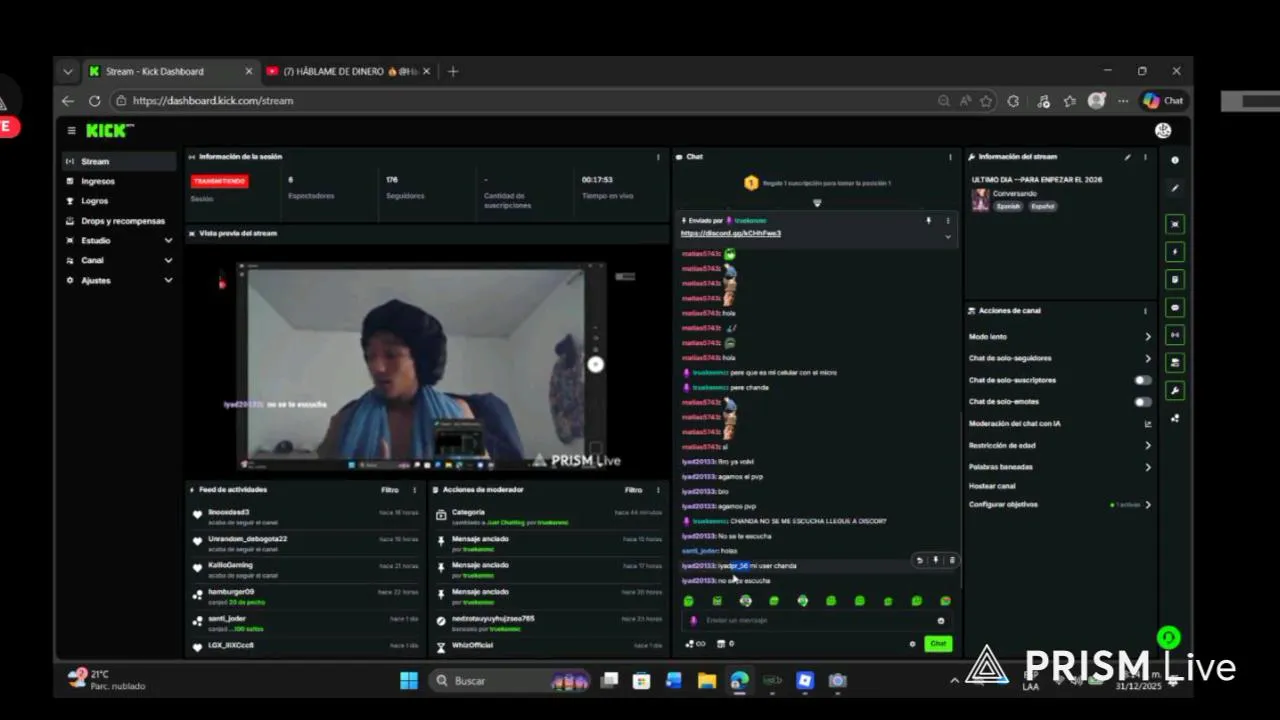Open Chat de solo-seguidores chevron
The width and height of the screenshot is (1280, 720).
[x=1148, y=358]
